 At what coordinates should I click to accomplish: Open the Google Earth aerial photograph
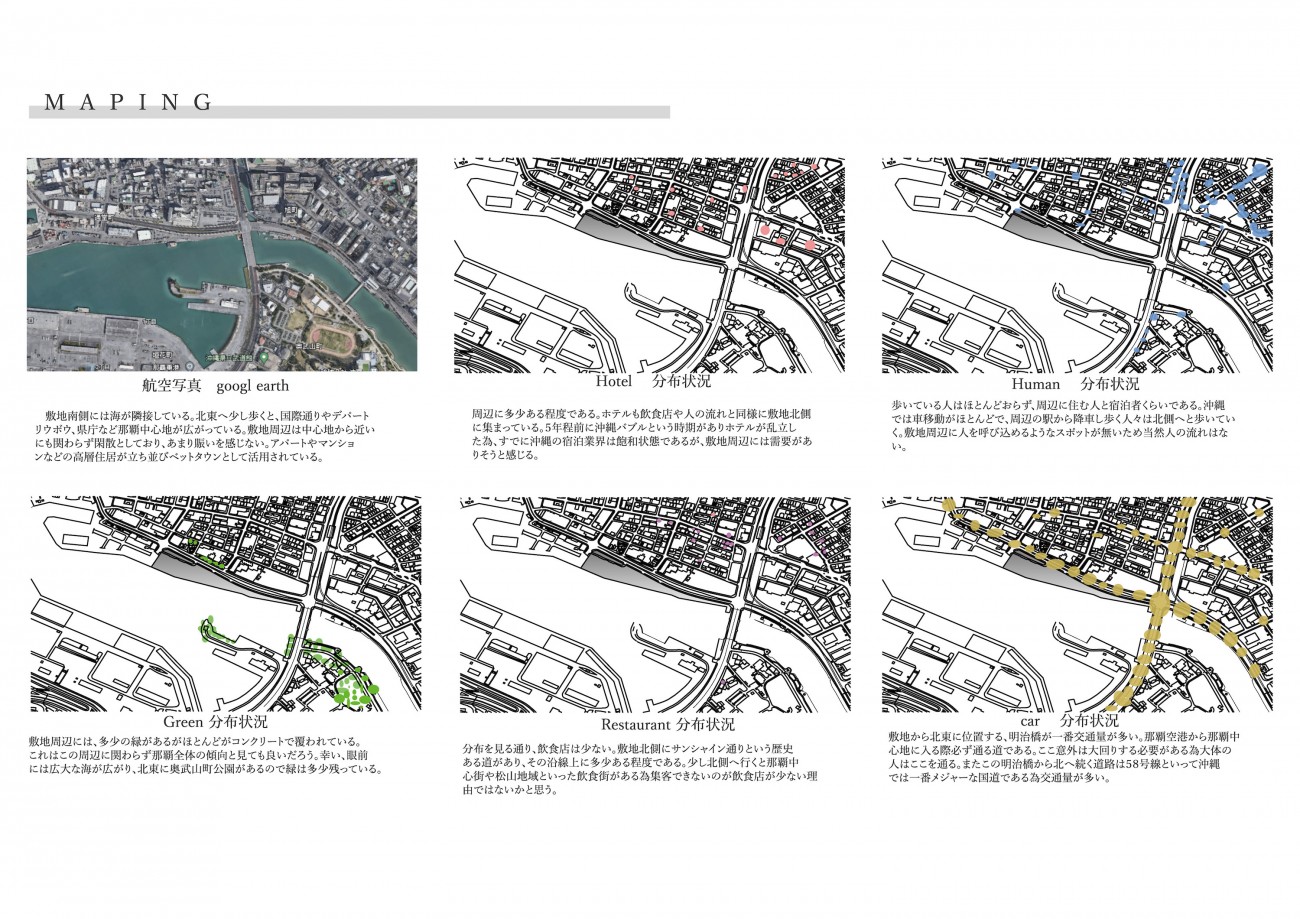pyautogui.click(x=222, y=264)
